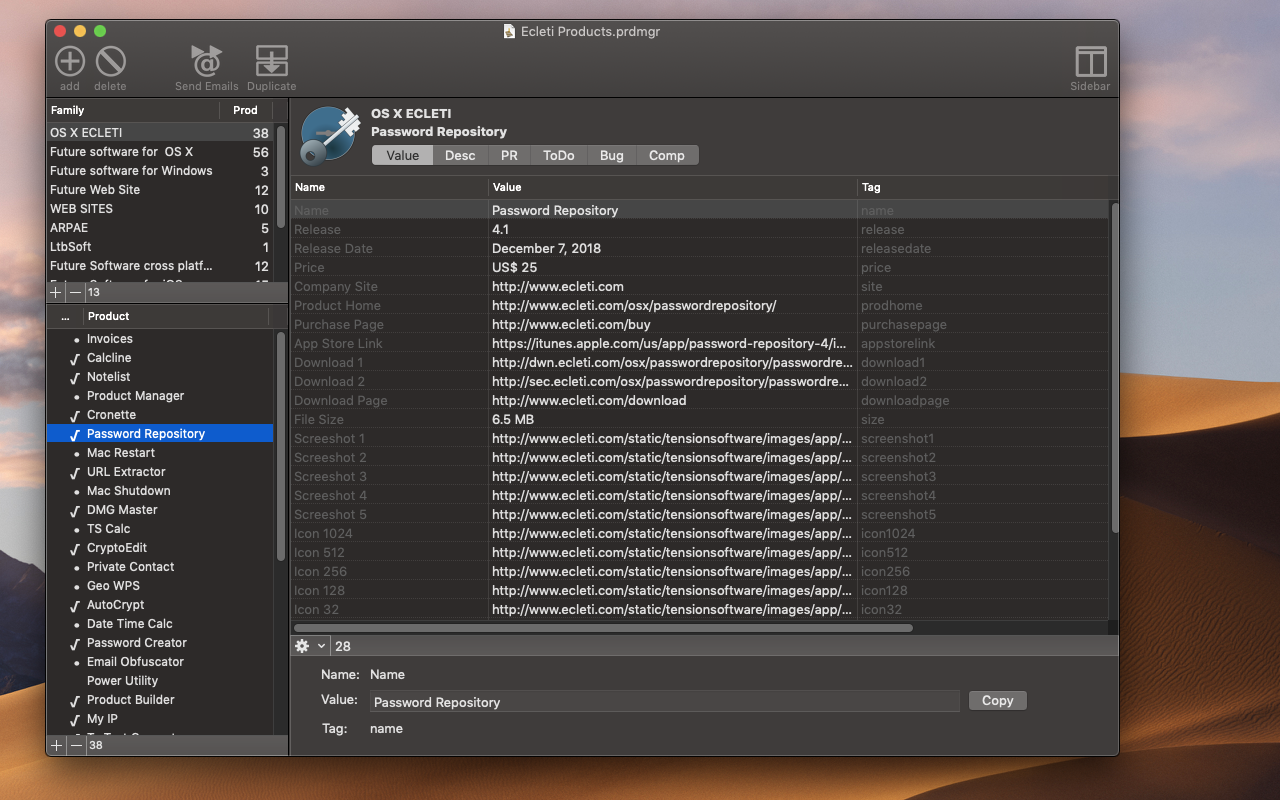Click the Duplicate toolbar icon
The image size is (1280, 800).
point(271,62)
